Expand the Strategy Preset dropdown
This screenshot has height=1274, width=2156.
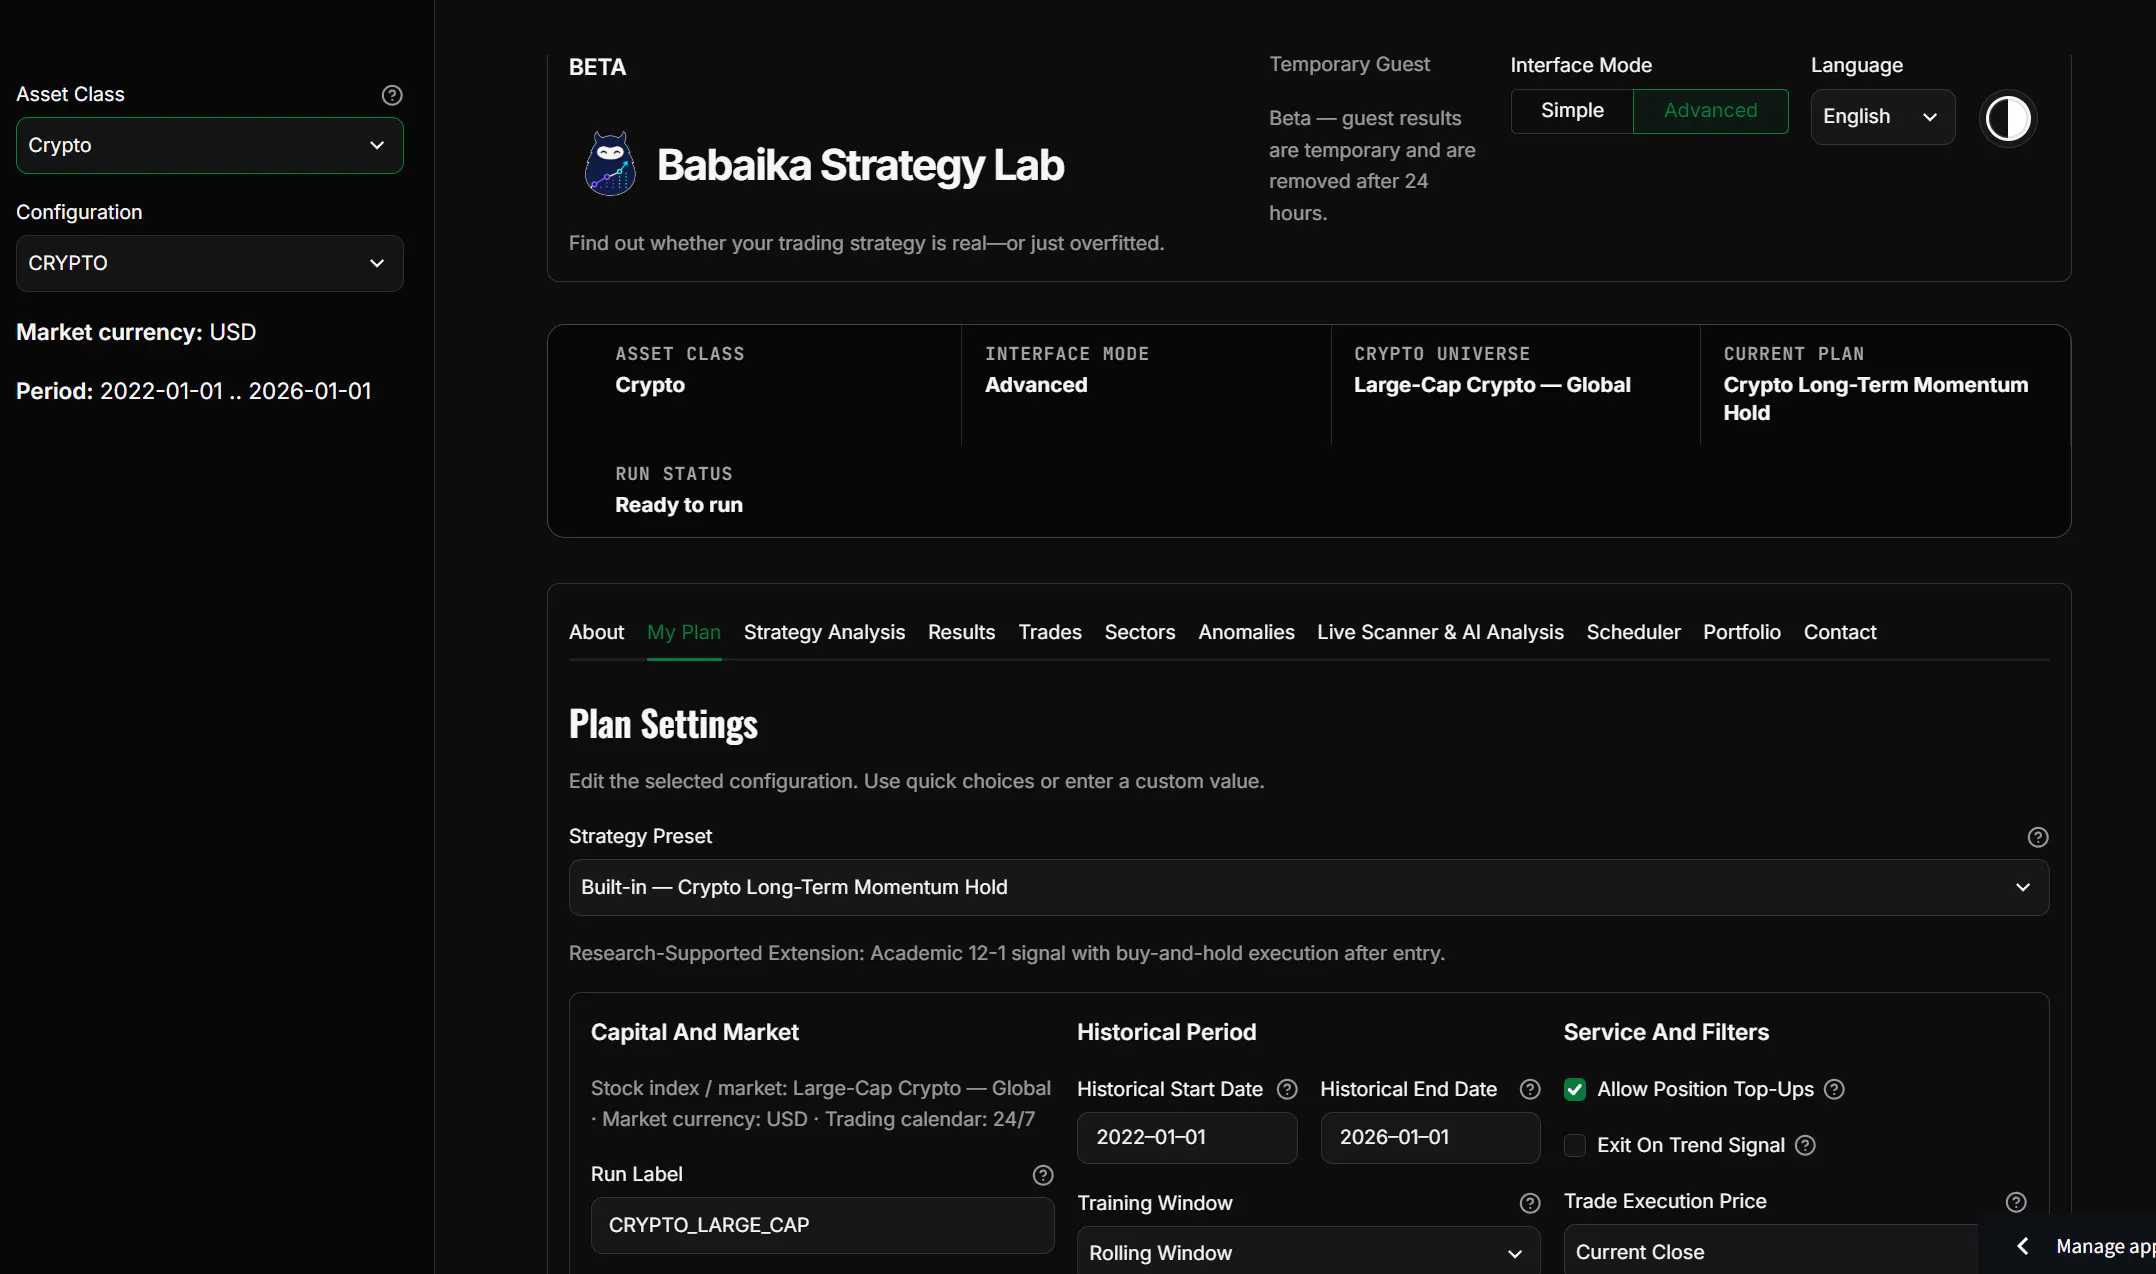pos(1308,887)
